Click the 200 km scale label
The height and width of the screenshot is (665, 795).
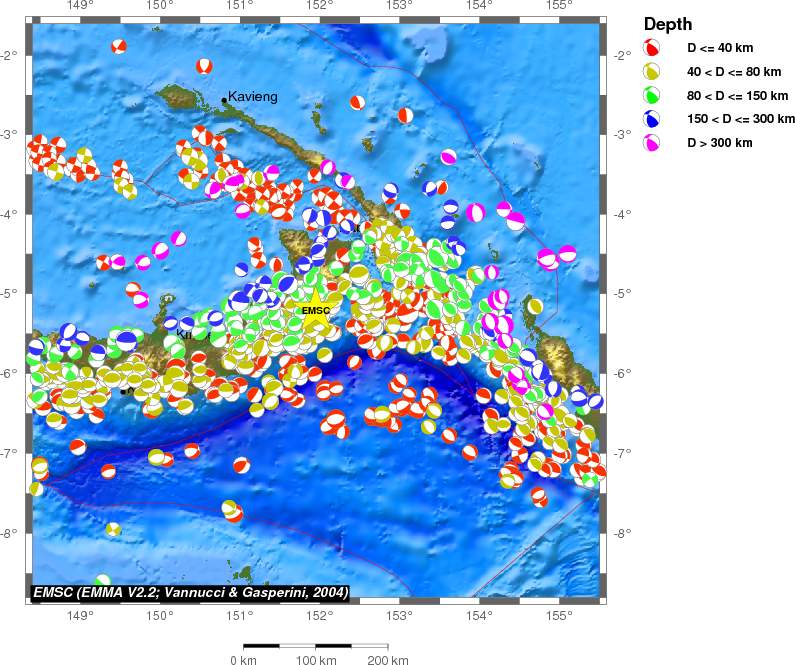(387, 660)
